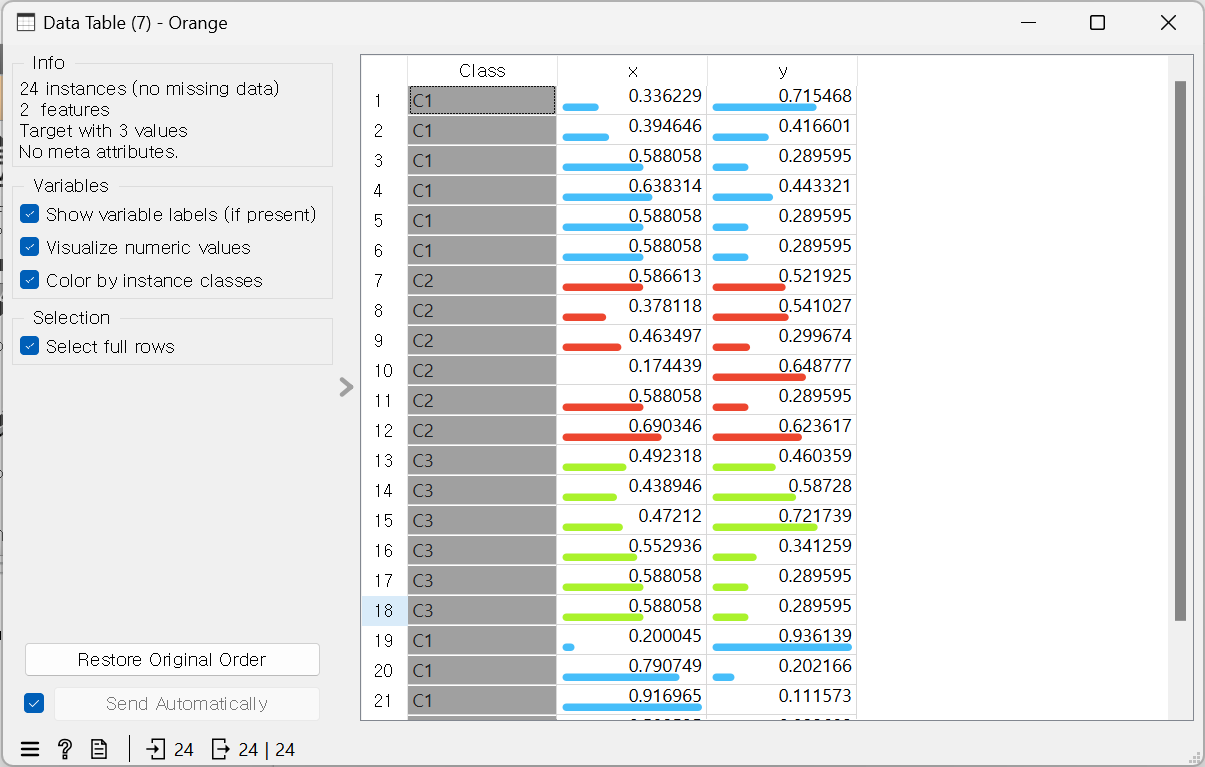This screenshot has height=767, width=1205.
Task: Click x value 0.336229
Action: 665,96
